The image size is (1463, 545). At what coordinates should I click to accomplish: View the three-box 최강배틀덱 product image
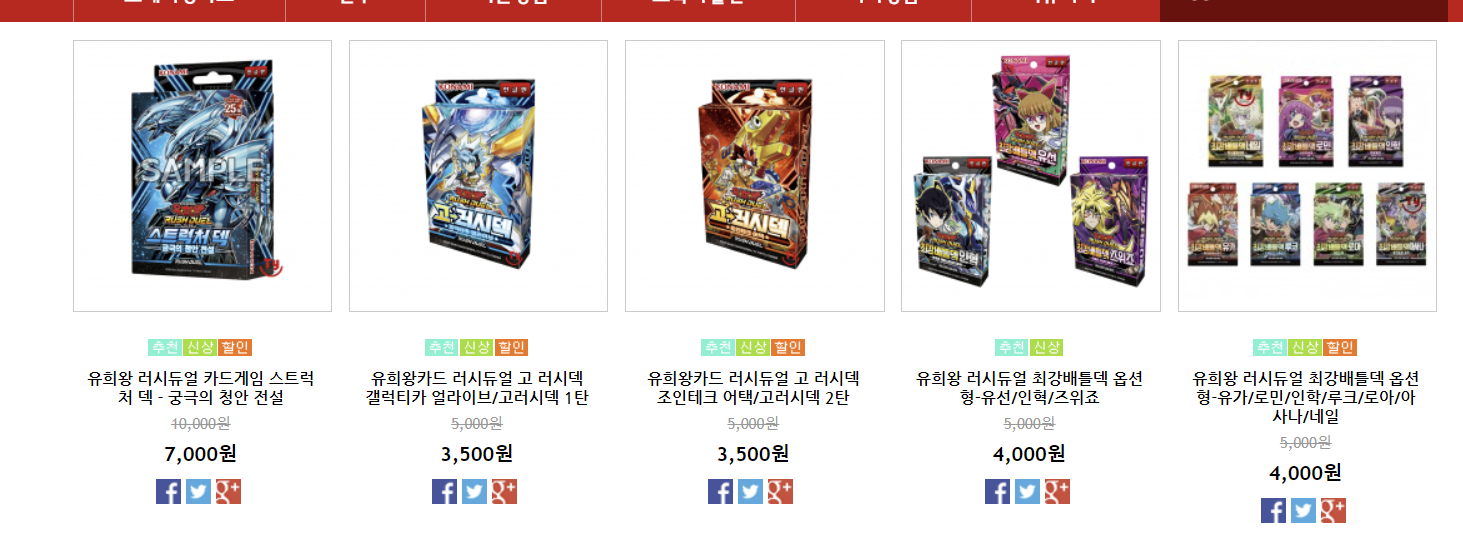point(1031,176)
